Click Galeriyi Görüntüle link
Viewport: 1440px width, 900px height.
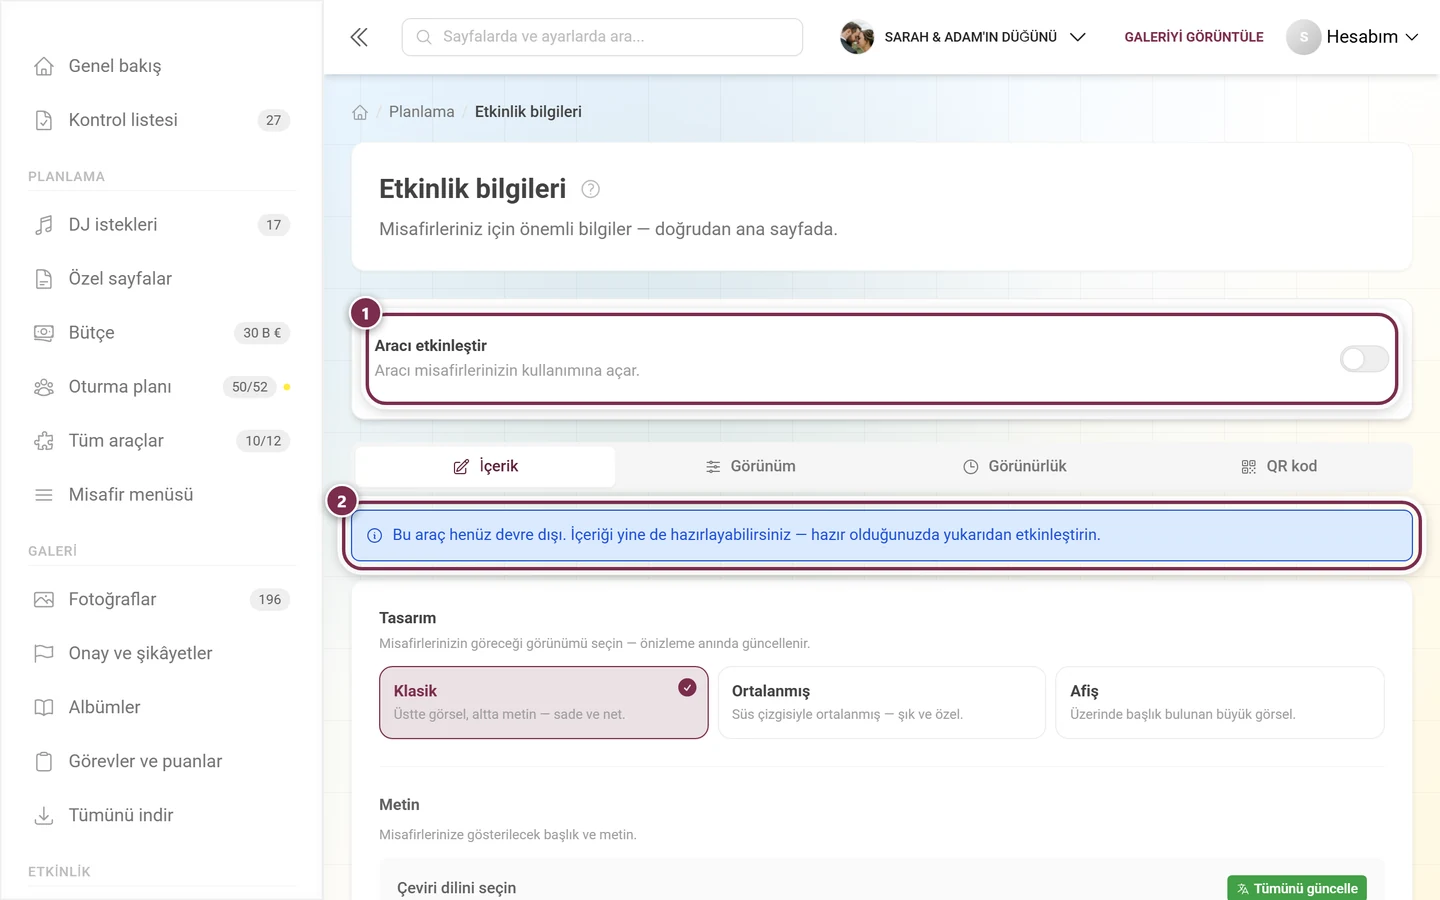coord(1194,37)
